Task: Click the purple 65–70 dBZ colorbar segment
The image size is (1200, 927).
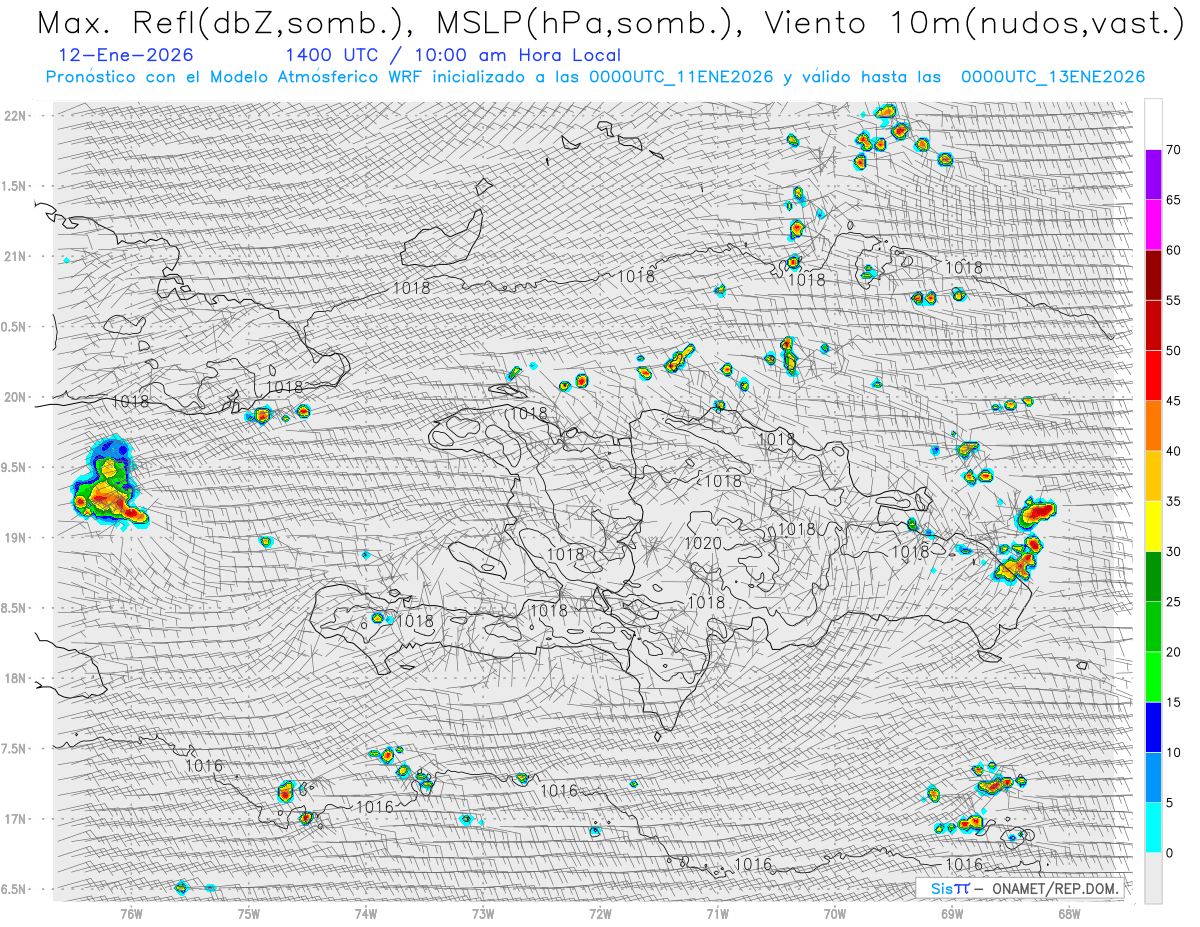Action: [x=1153, y=175]
